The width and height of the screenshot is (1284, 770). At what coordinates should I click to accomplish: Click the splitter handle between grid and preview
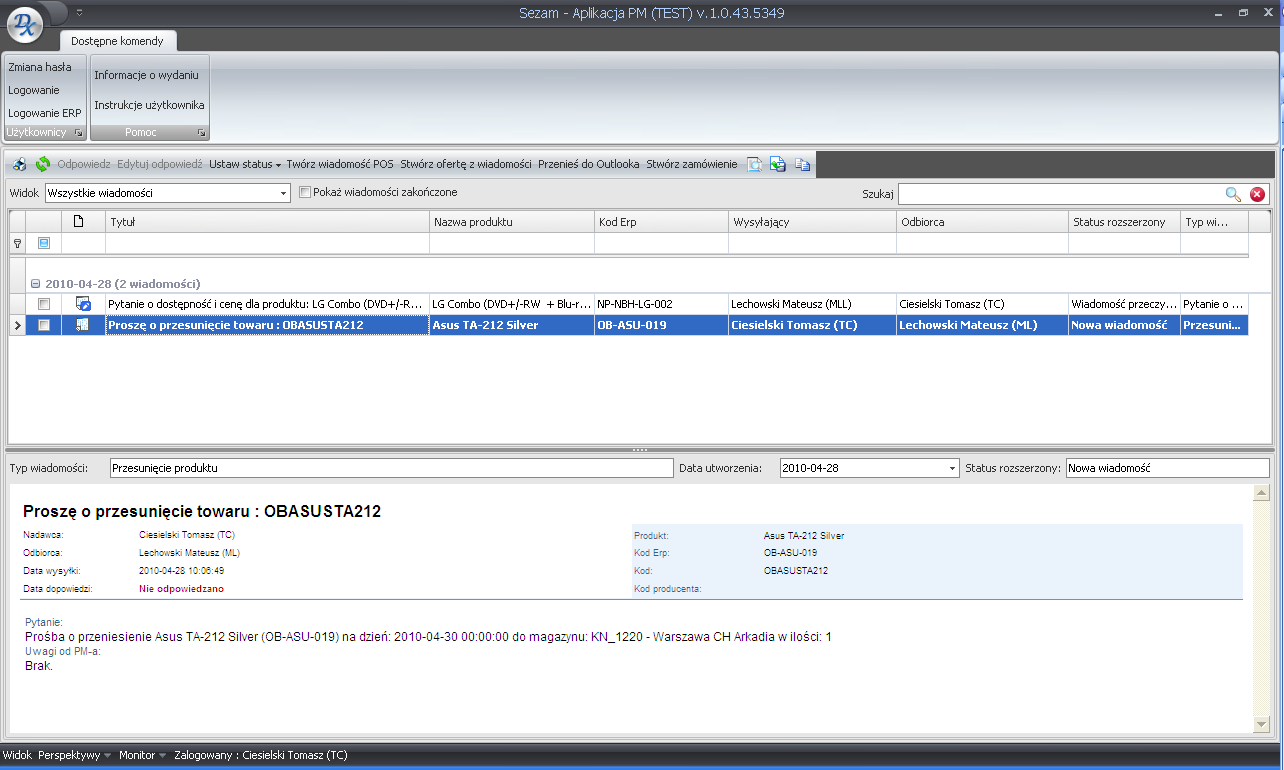(641, 450)
